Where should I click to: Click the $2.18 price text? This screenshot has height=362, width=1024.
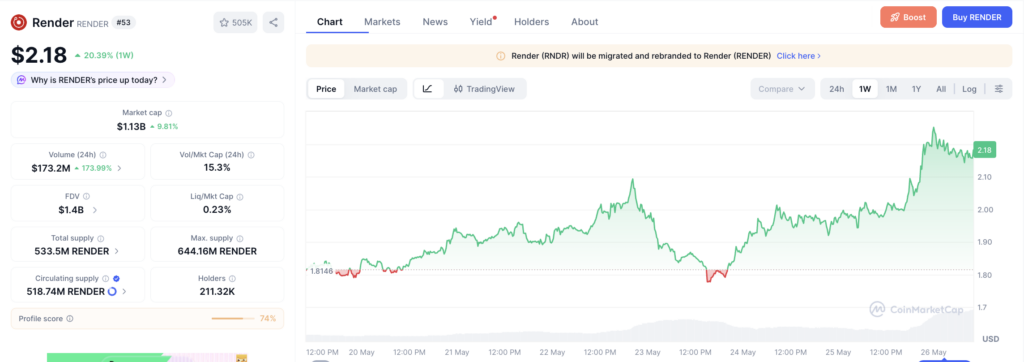(39, 55)
